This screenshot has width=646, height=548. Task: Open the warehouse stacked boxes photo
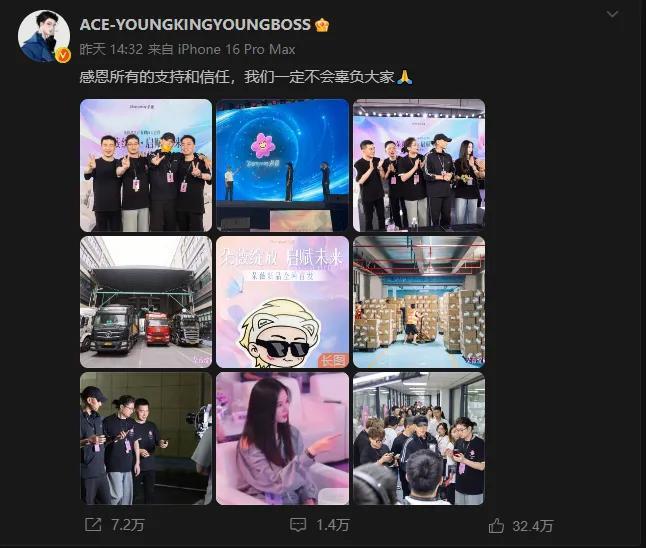(x=419, y=302)
